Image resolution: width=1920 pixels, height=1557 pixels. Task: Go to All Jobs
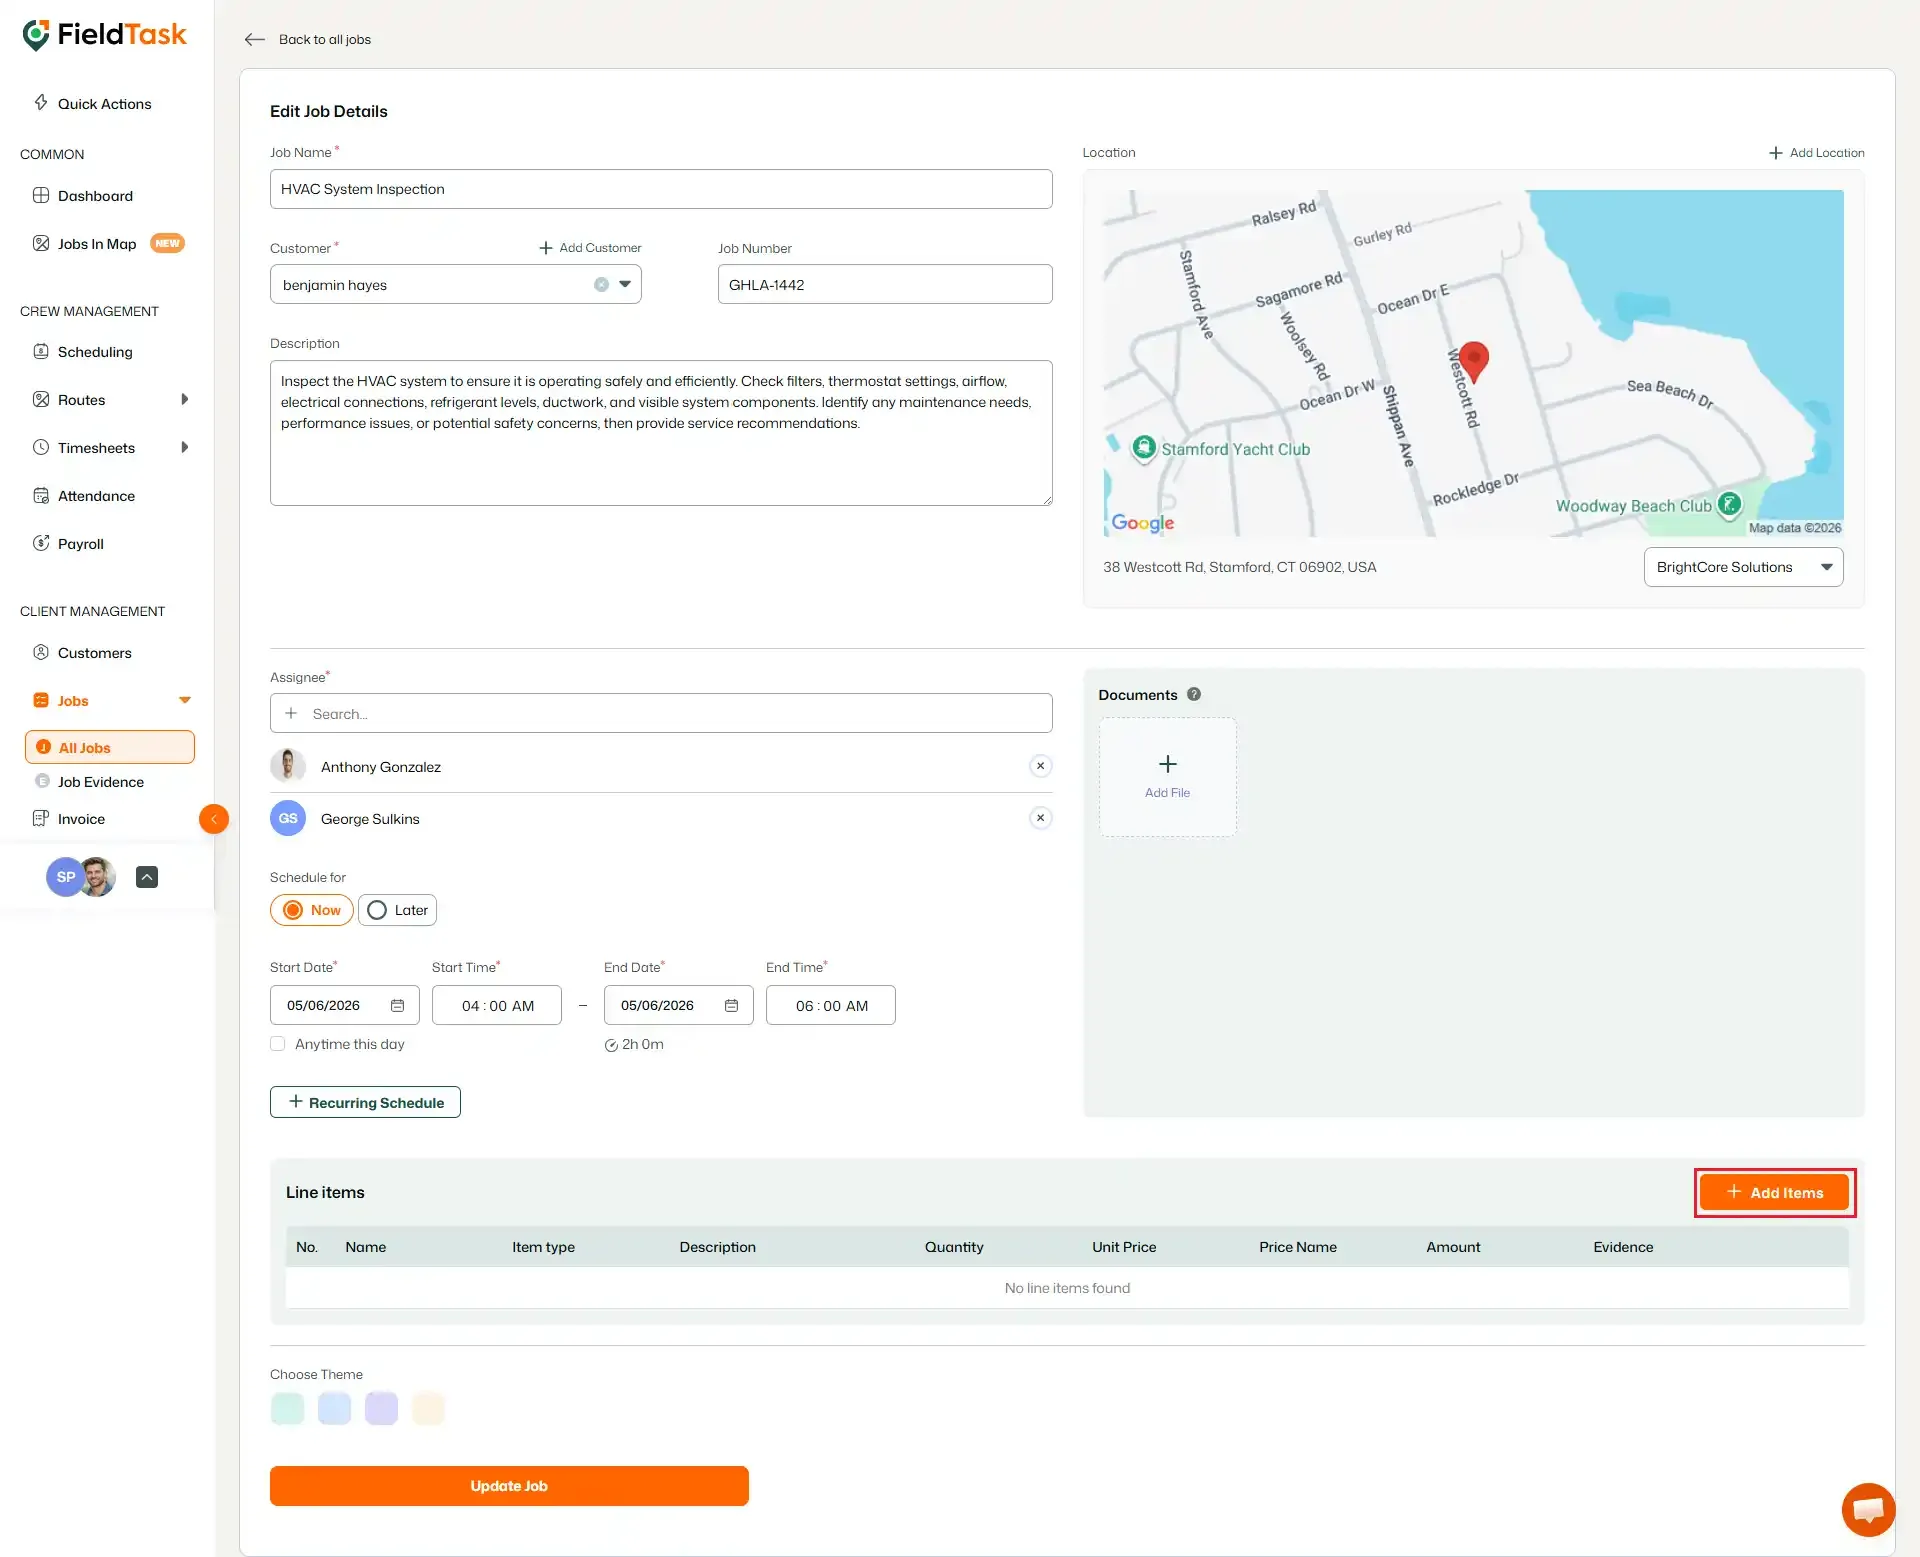point(110,747)
